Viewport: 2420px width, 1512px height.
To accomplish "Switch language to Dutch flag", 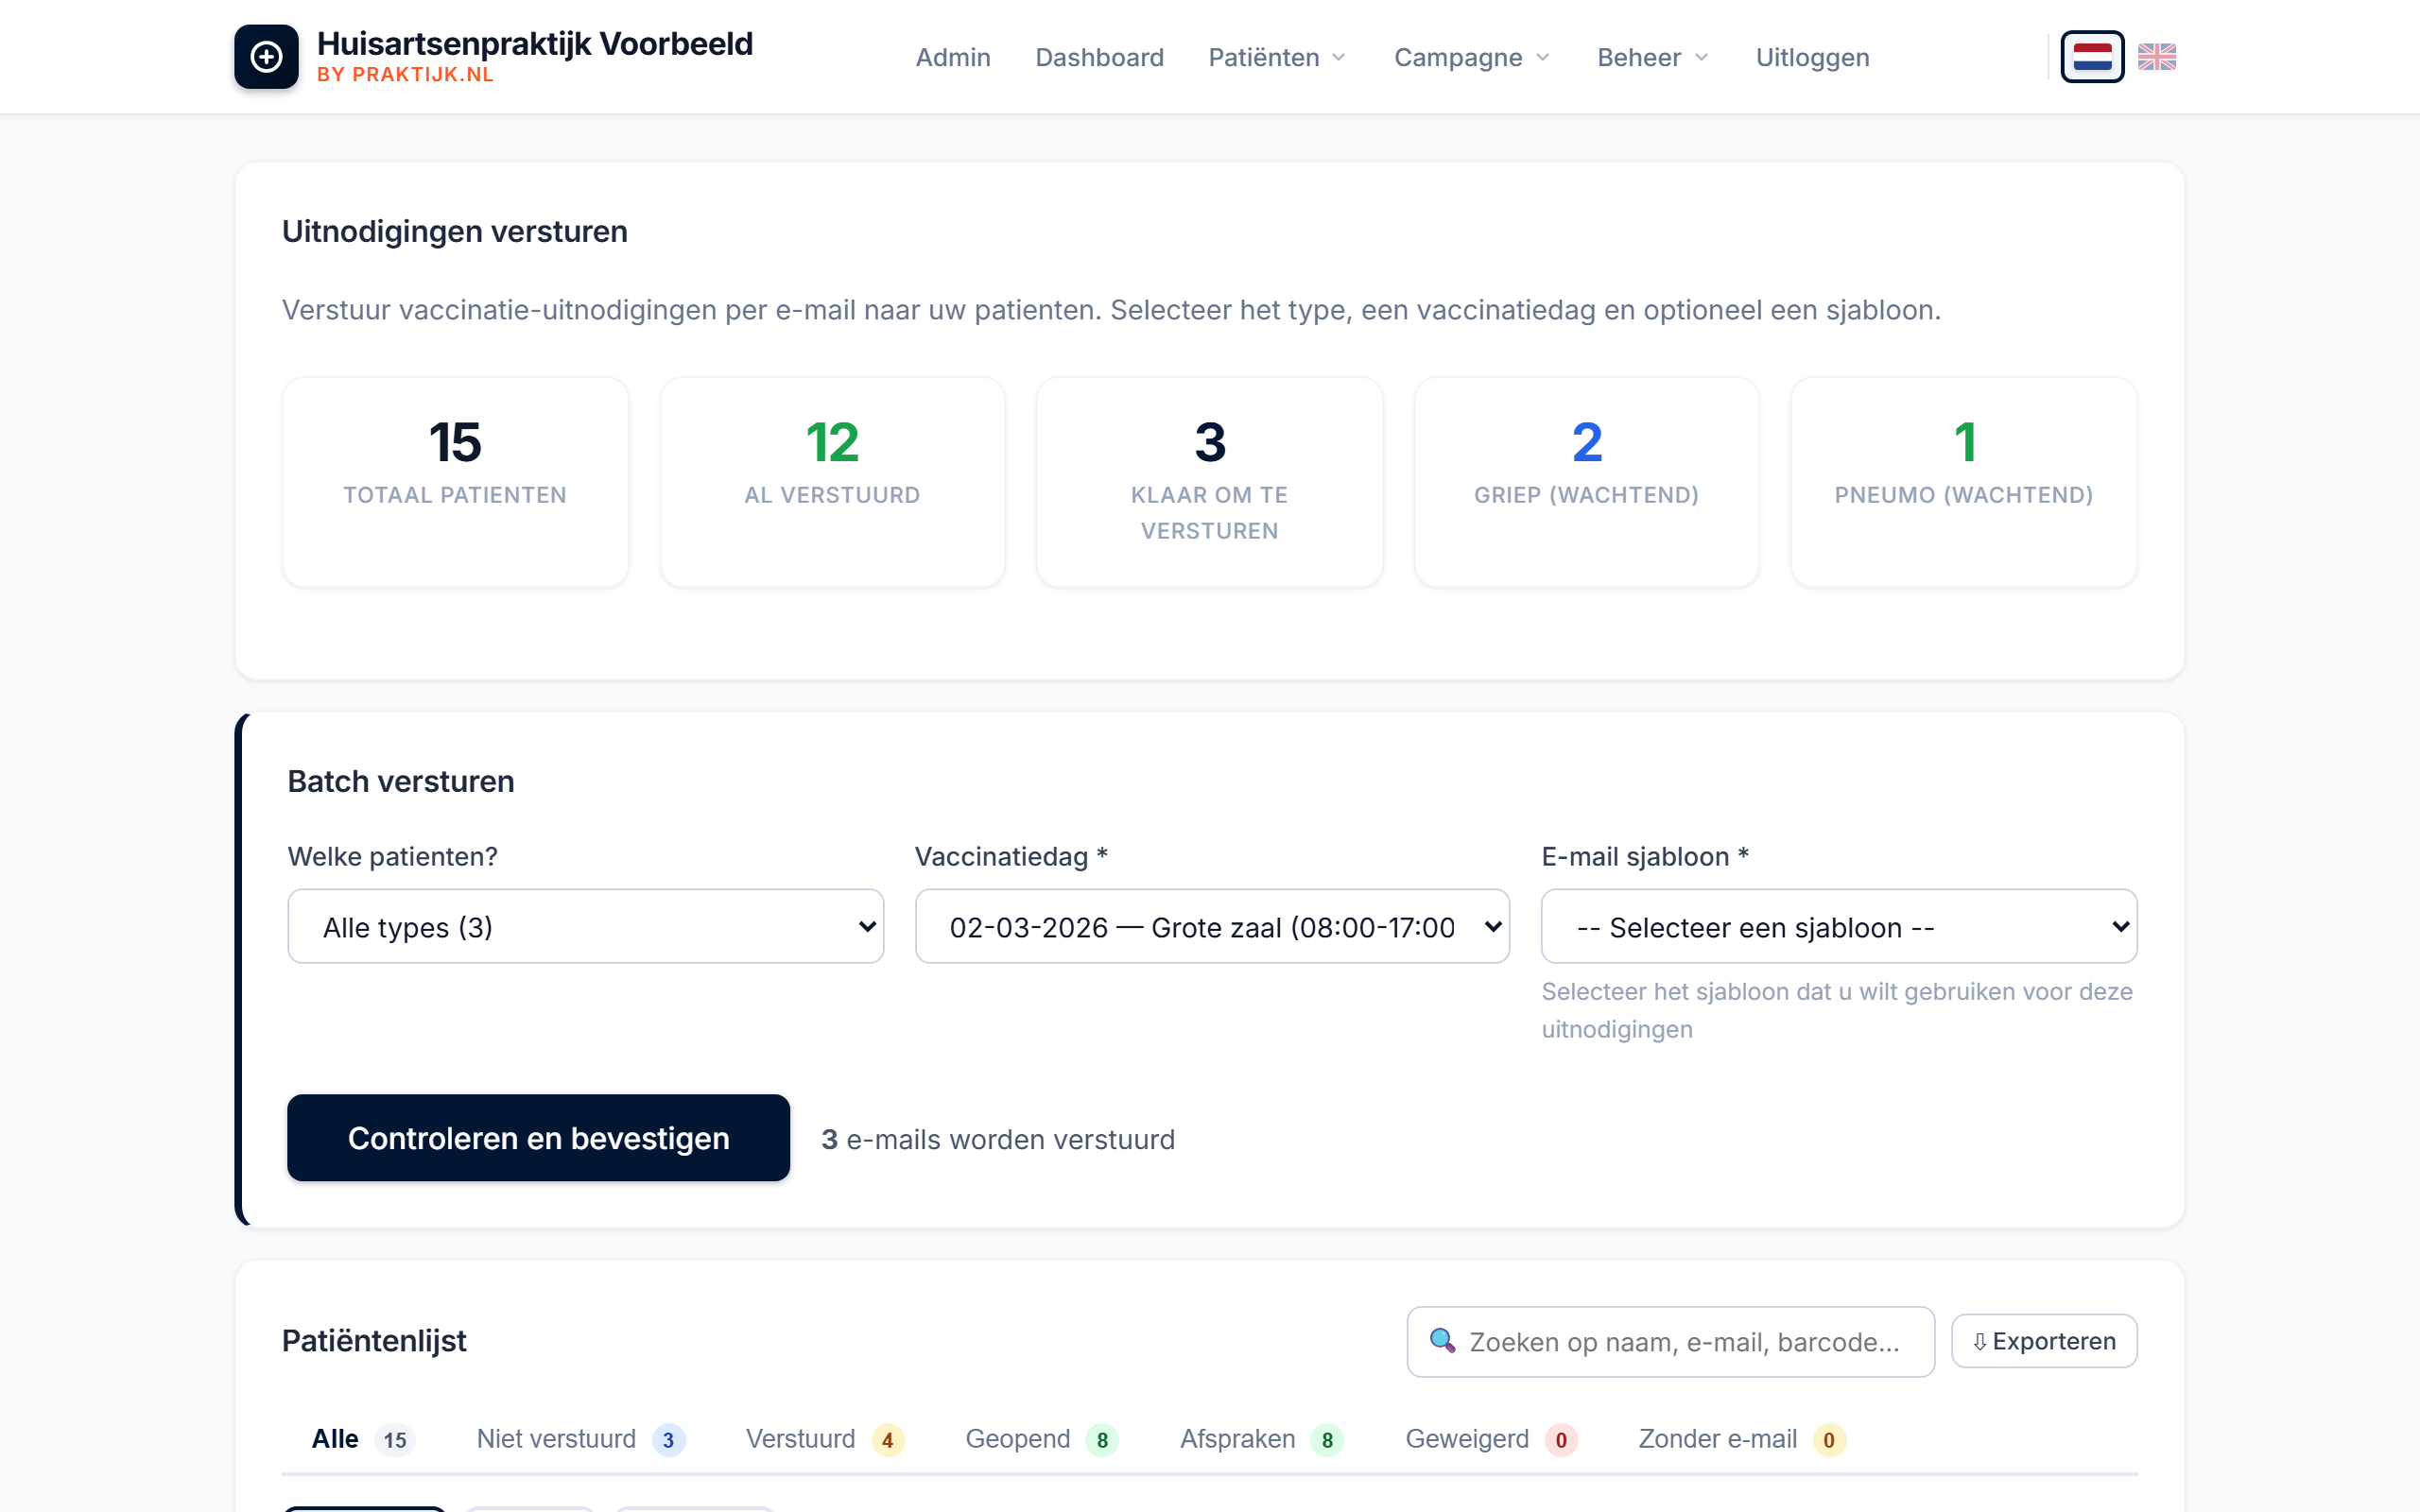I will [x=2092, y=57].
